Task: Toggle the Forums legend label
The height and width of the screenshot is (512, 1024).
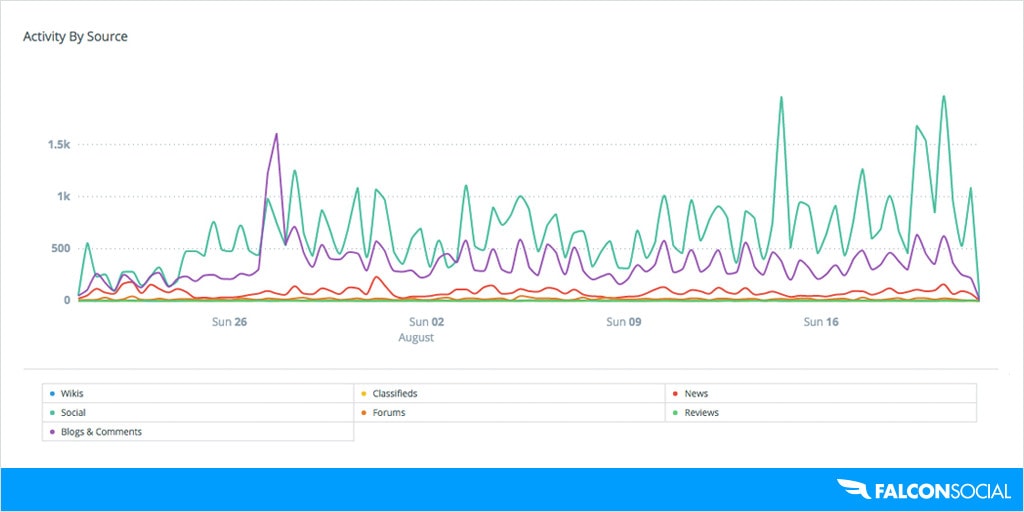Action: pyautogui.click(x=389, y=413)
